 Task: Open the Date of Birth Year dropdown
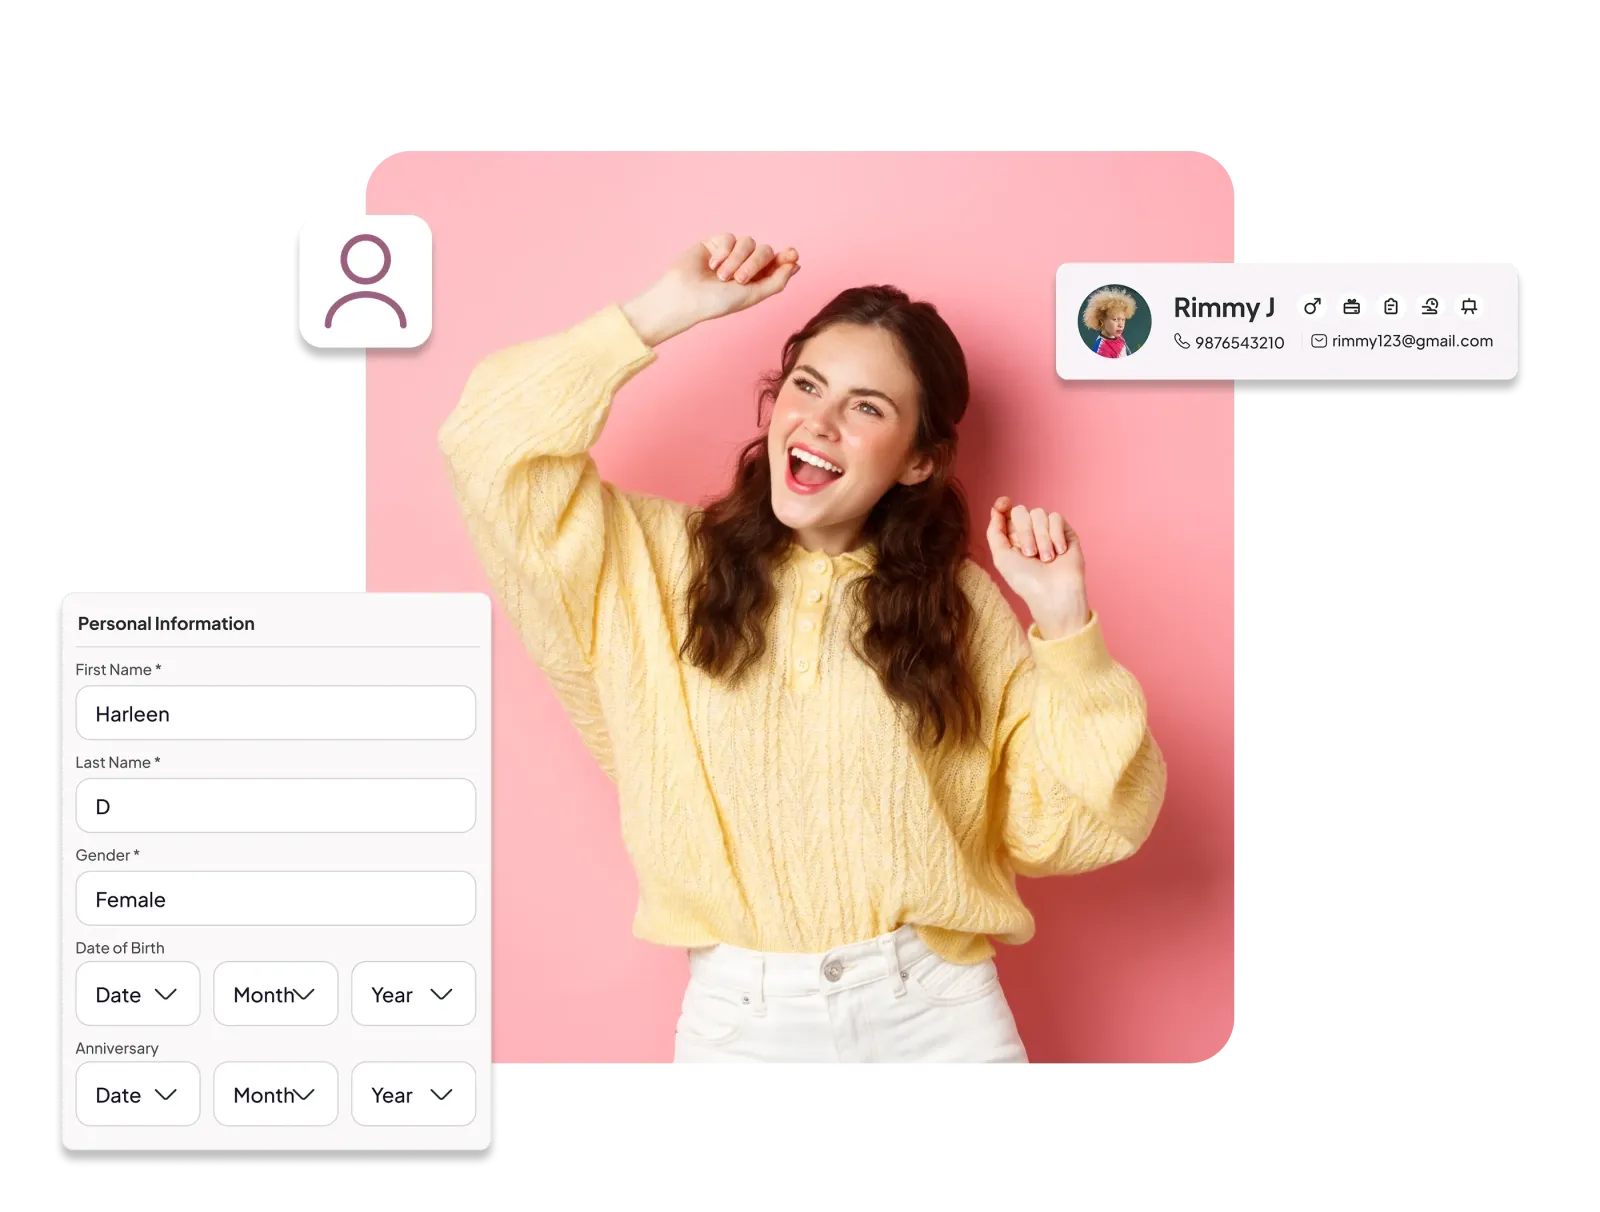[414, 994]
